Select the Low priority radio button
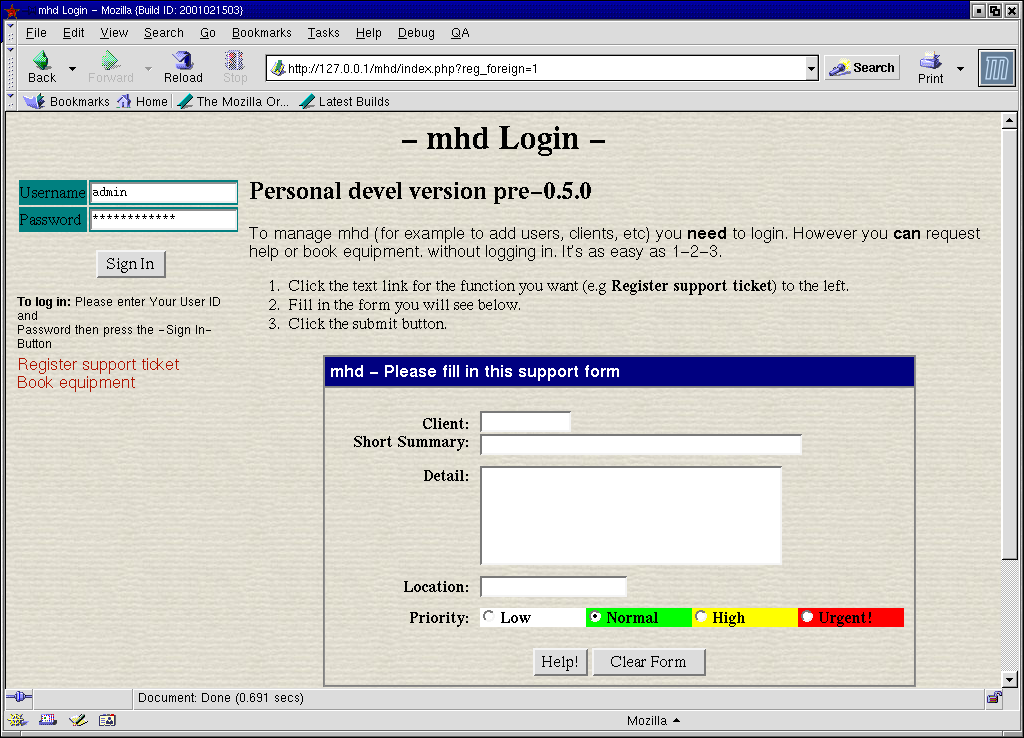The width and height of the screenshot is (1024, 738). click(488, 617)
